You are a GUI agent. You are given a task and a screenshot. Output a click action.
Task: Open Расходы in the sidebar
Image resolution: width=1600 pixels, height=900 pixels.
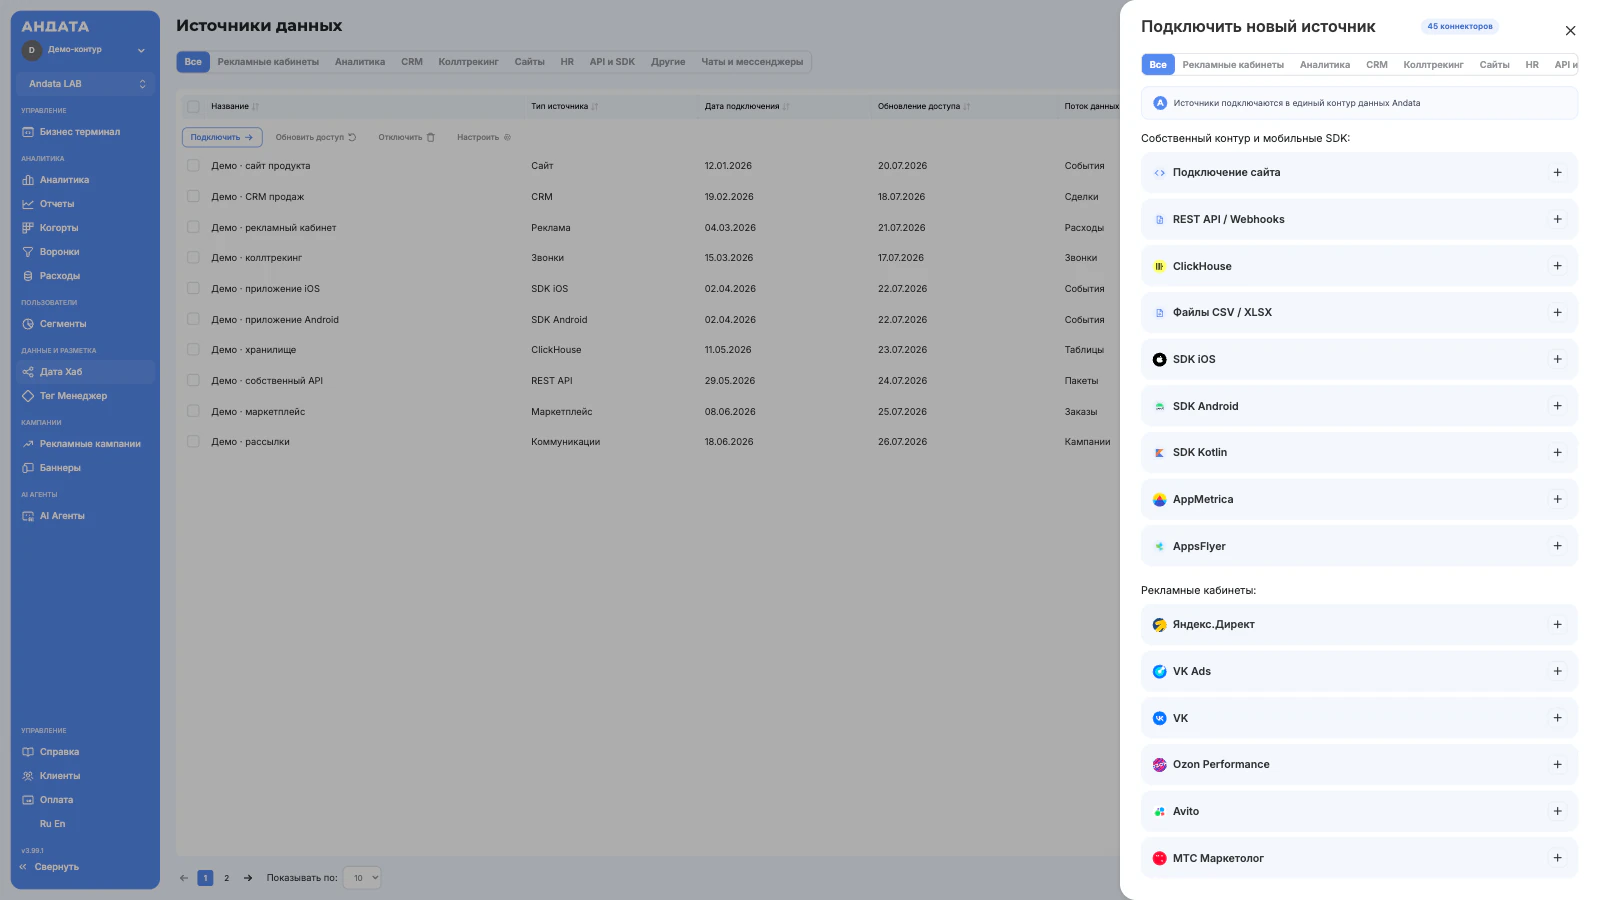coord(85,276)
